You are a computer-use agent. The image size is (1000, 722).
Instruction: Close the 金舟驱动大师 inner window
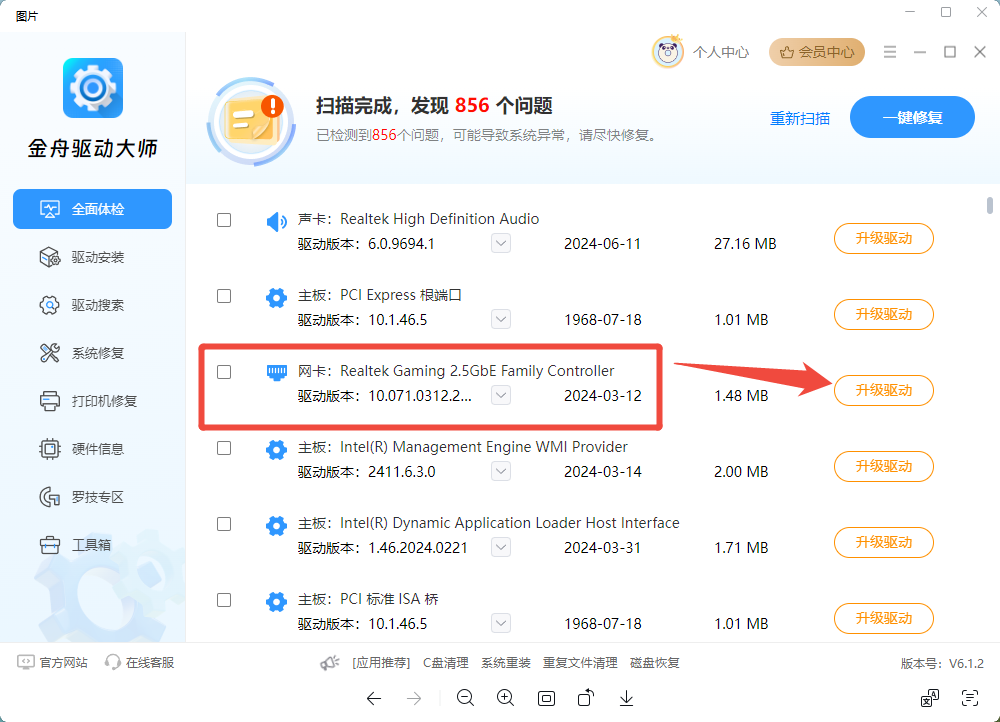[980, 52]
